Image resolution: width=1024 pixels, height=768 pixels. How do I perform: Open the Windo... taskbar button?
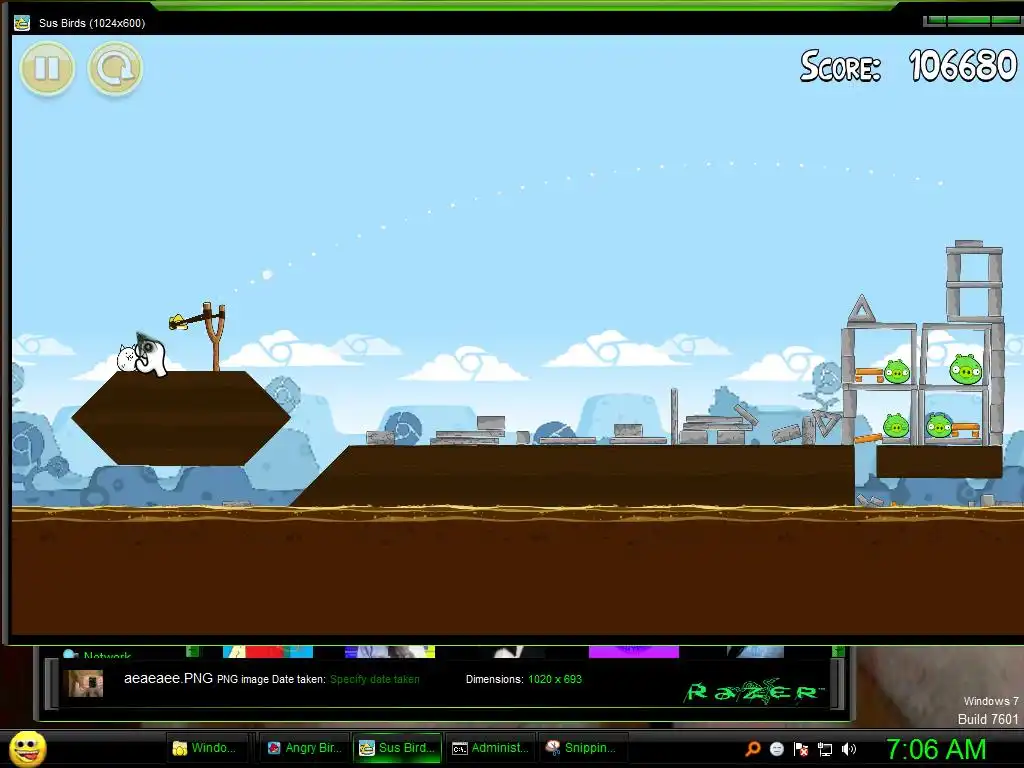coord(207,748)
